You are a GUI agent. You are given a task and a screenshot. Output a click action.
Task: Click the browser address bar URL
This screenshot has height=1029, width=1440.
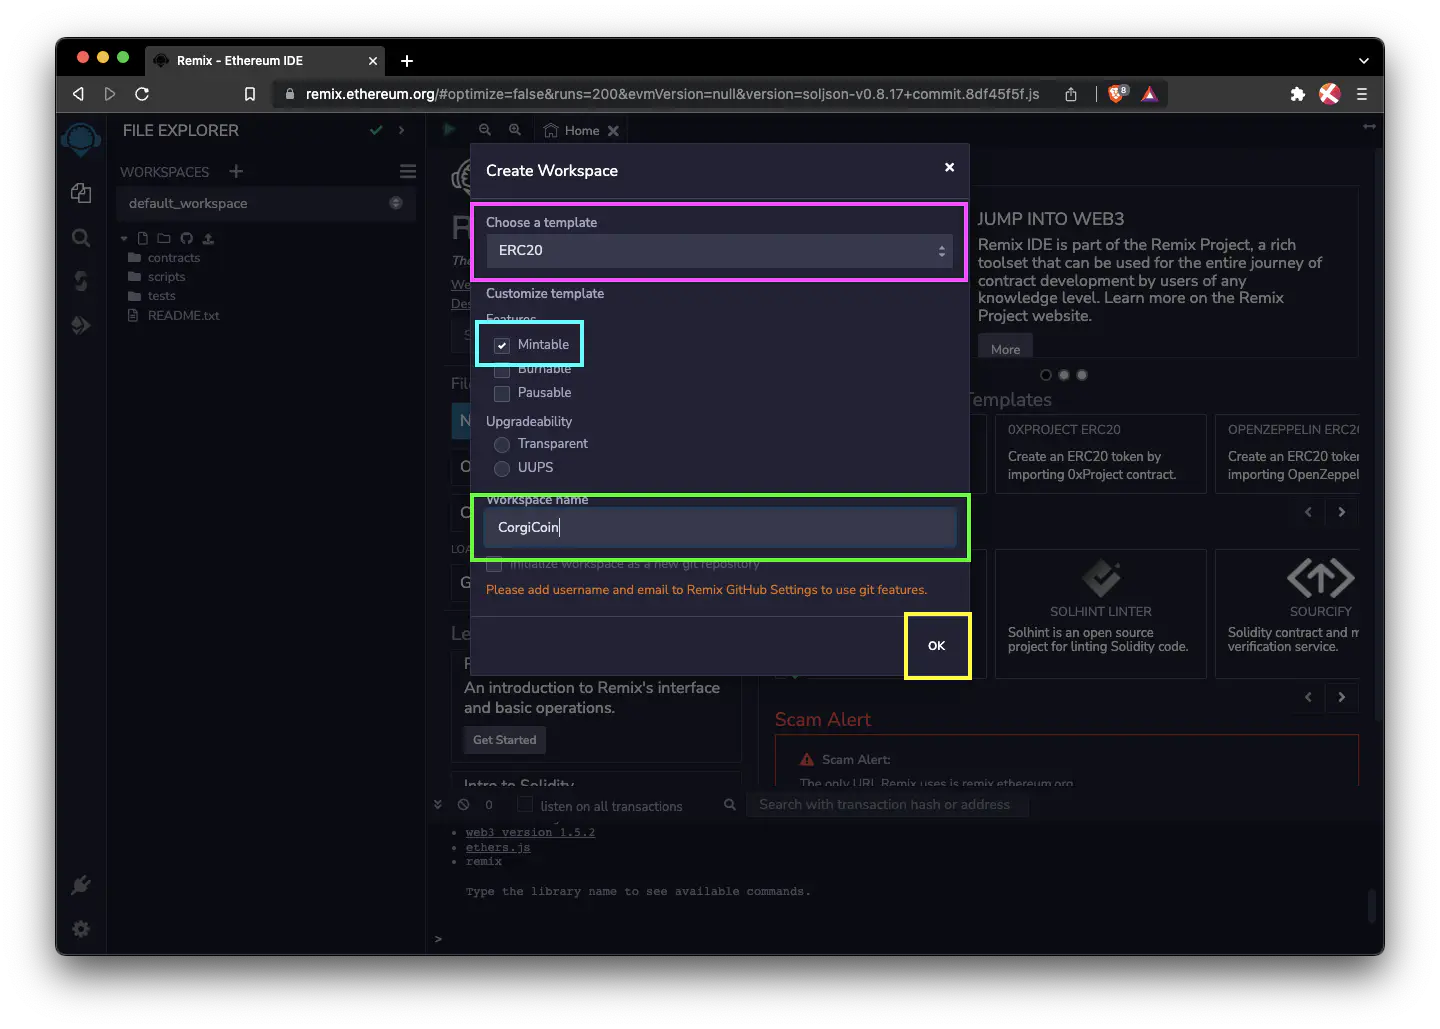672,94
